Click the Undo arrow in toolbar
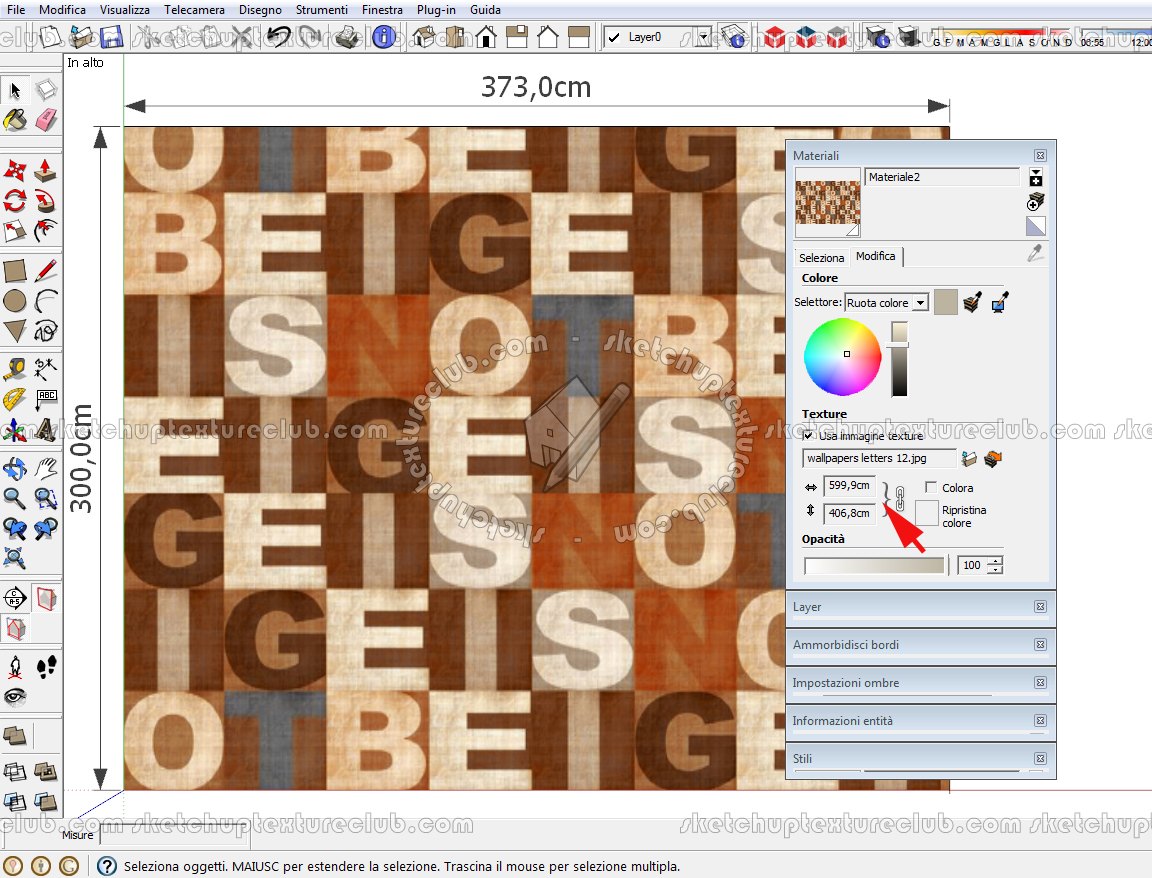The image size is (1152, 878). pos(278,38)
